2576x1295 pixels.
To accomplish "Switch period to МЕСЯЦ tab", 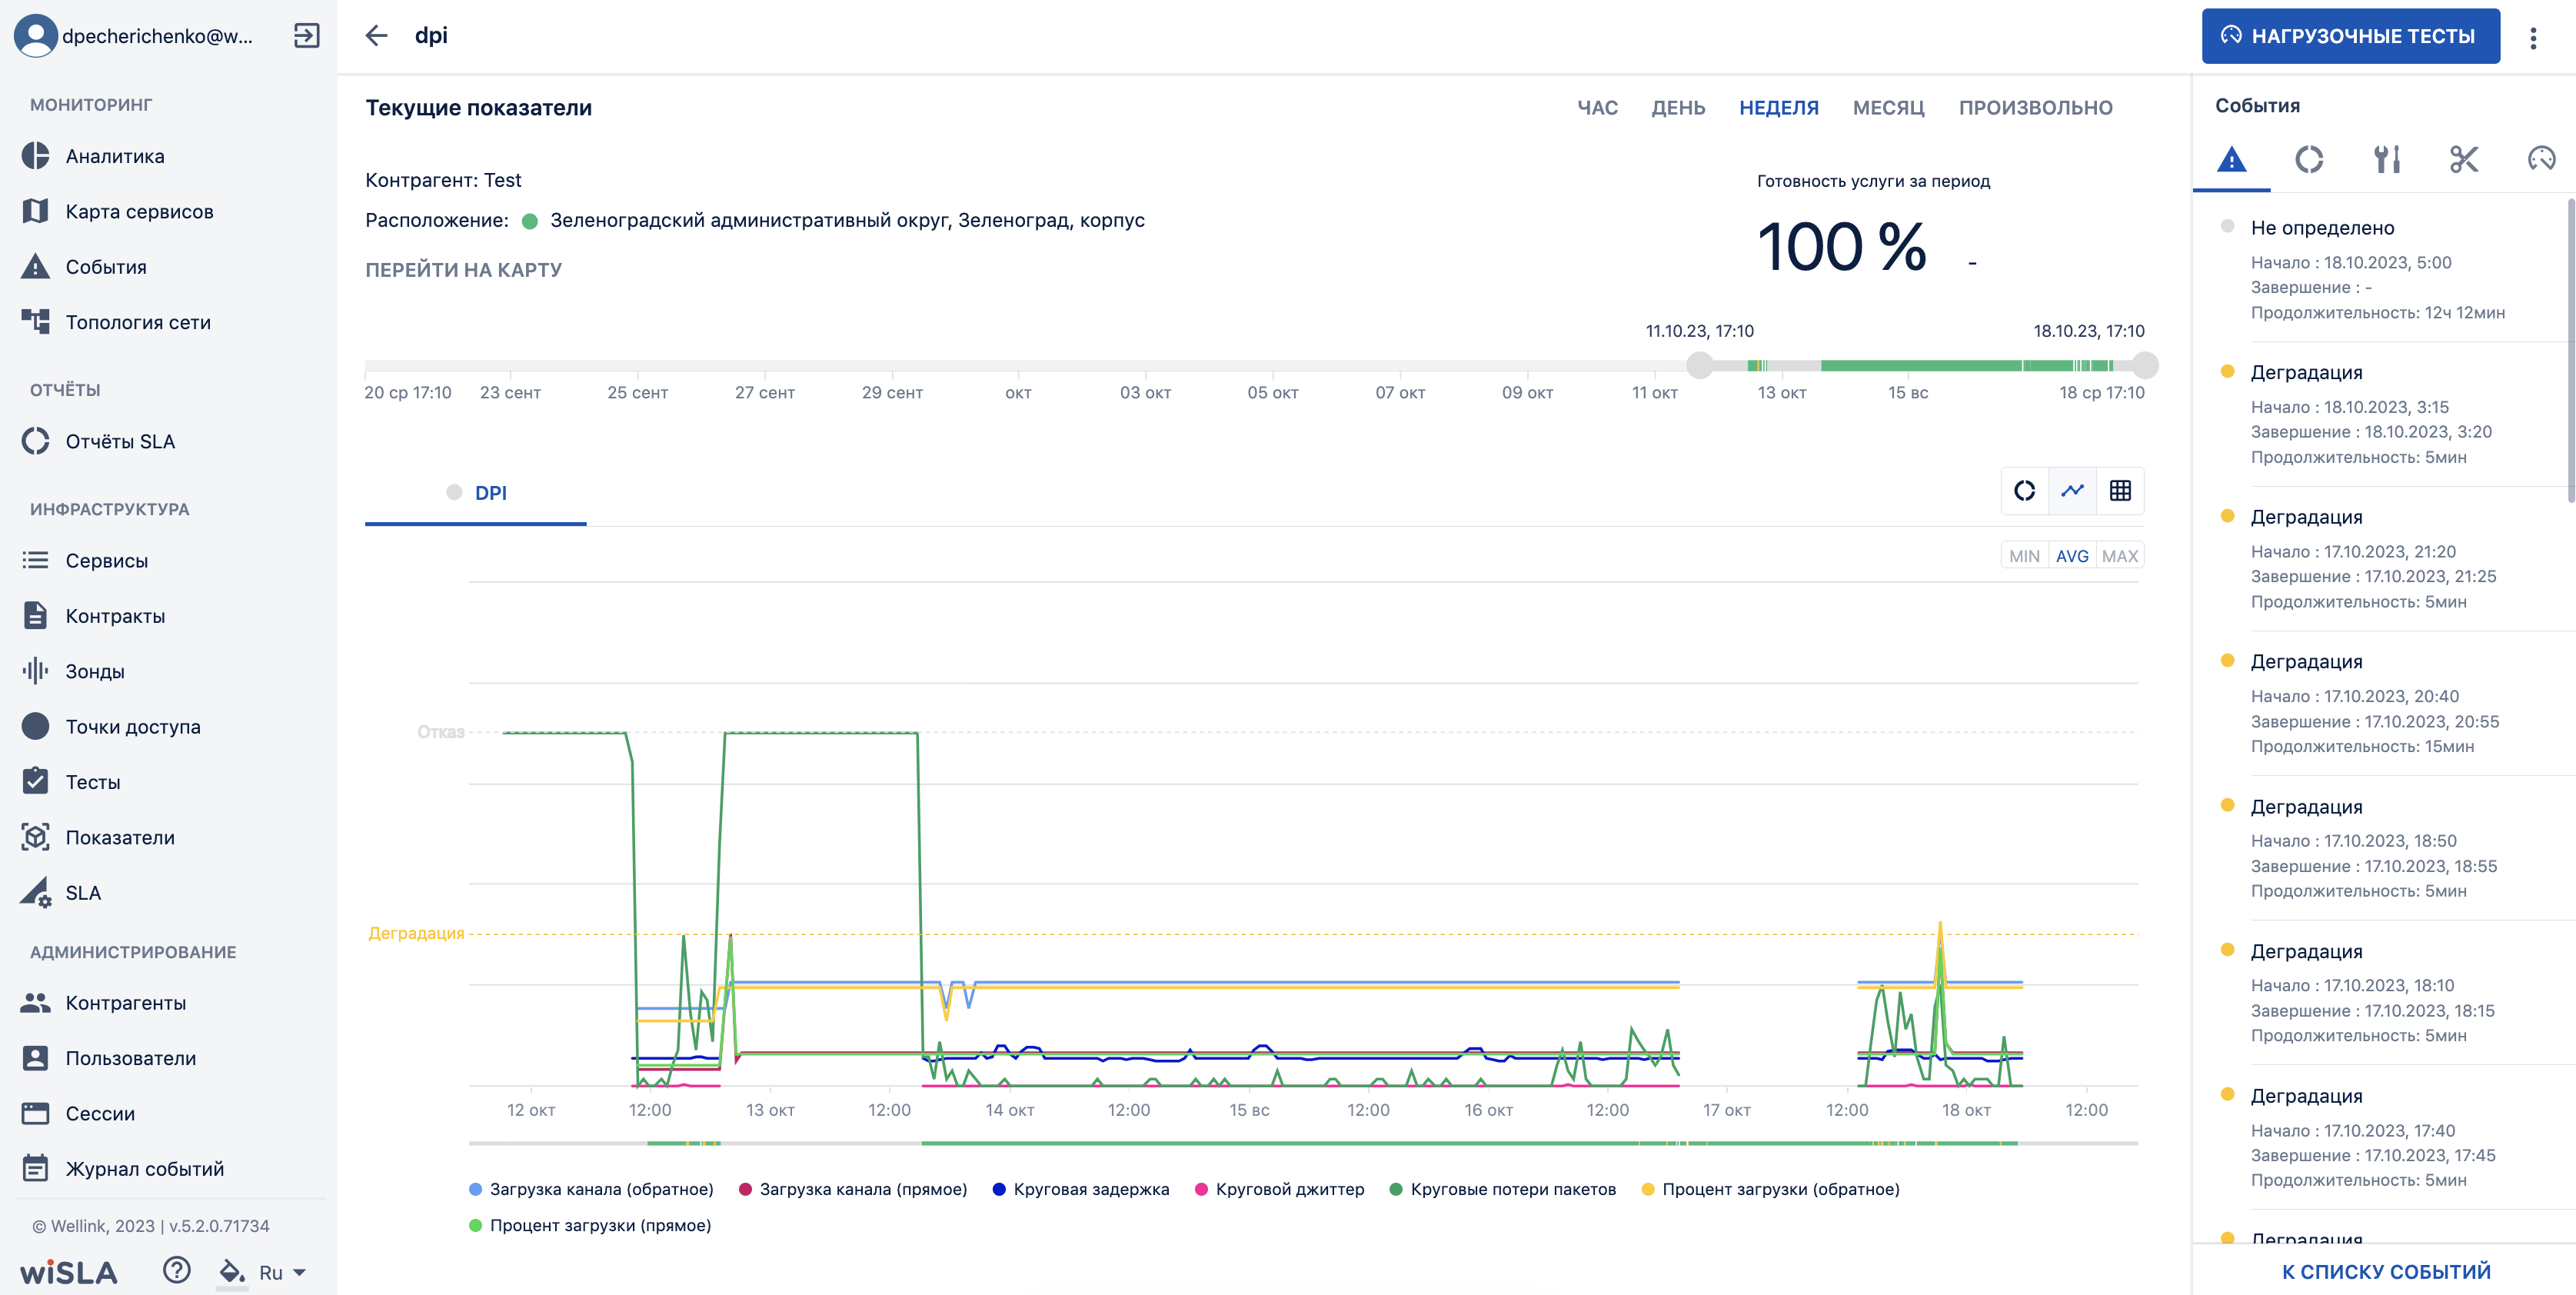I will coord(1888,108).
